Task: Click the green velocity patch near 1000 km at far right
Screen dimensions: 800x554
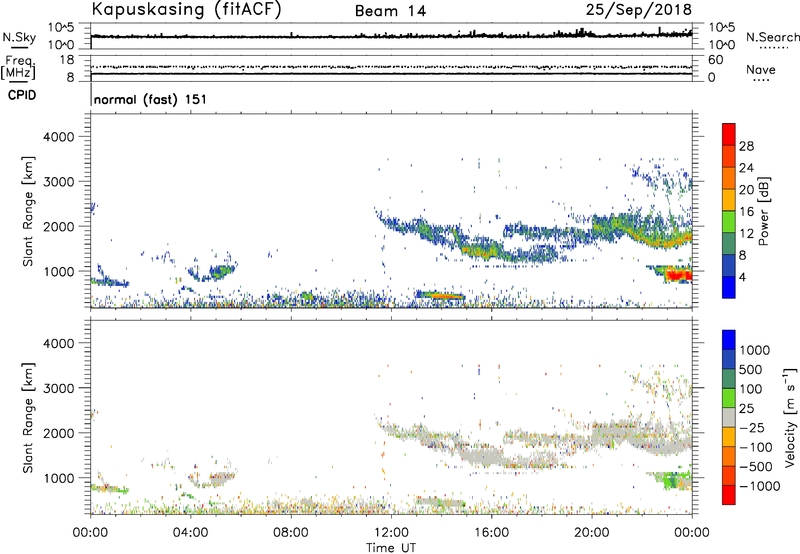Action: coord(673,481)
